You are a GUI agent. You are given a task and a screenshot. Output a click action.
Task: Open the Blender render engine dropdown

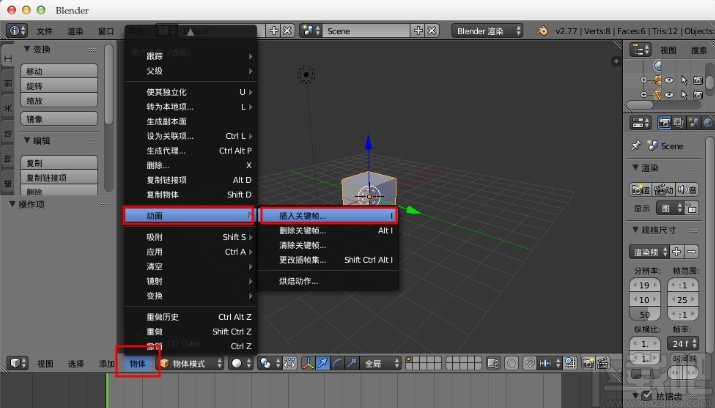[x=487, y=31]
